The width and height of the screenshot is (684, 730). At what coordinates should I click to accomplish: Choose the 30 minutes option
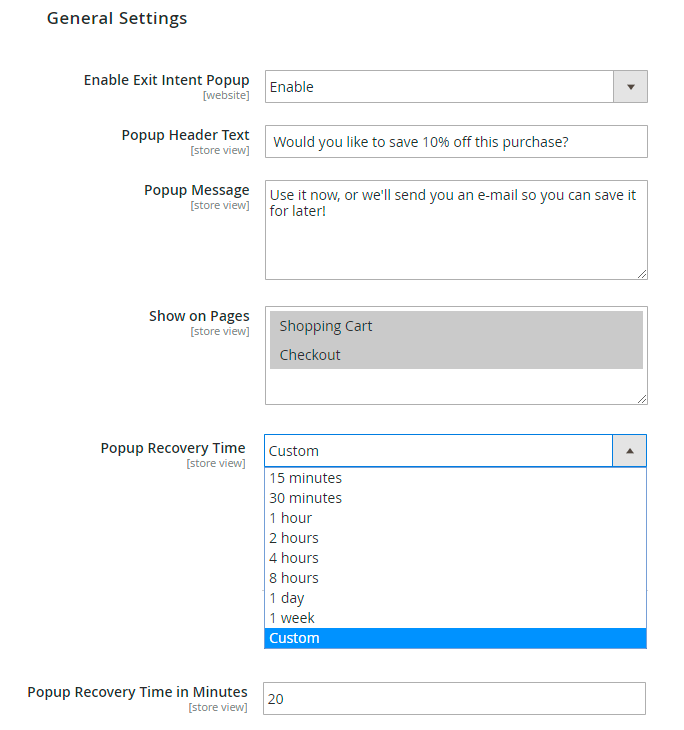click(306, 498)
